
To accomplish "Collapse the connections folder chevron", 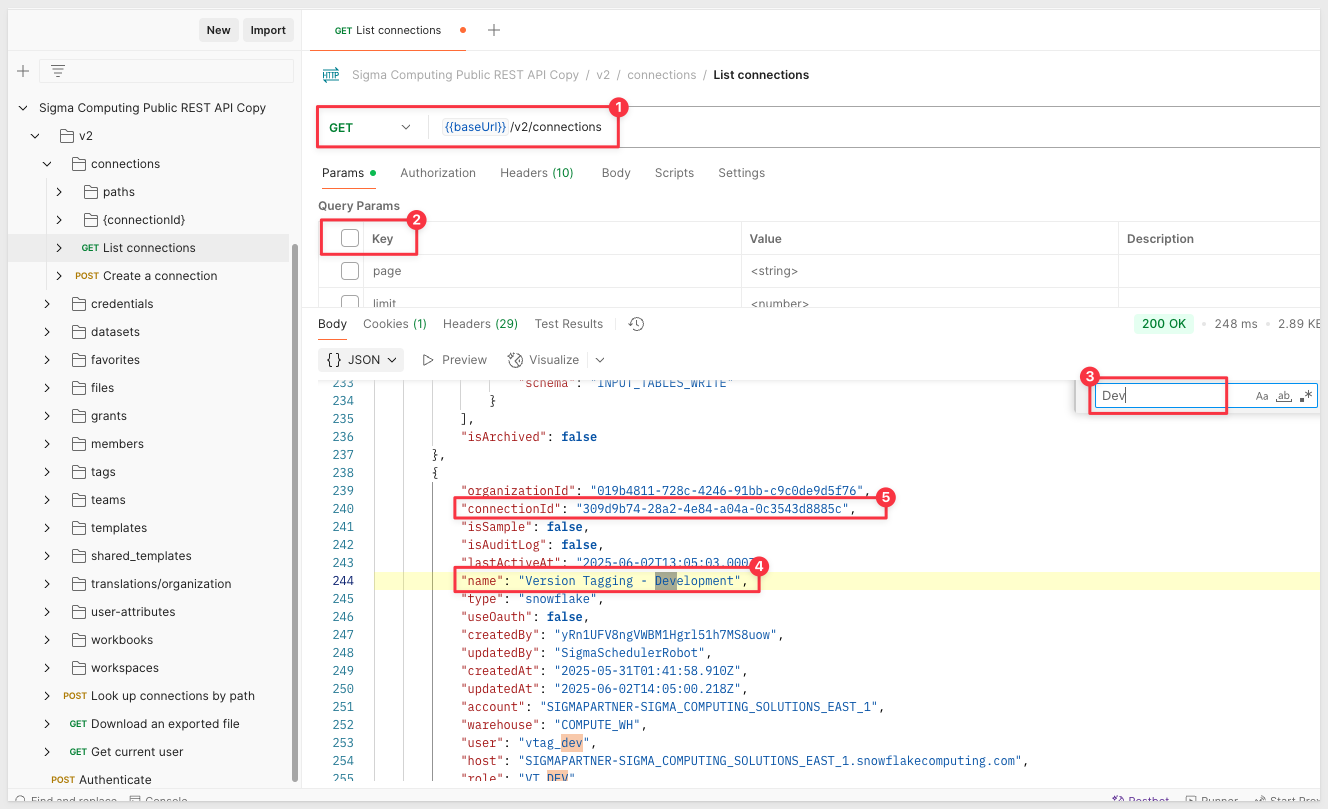I will tap(47, 164).
